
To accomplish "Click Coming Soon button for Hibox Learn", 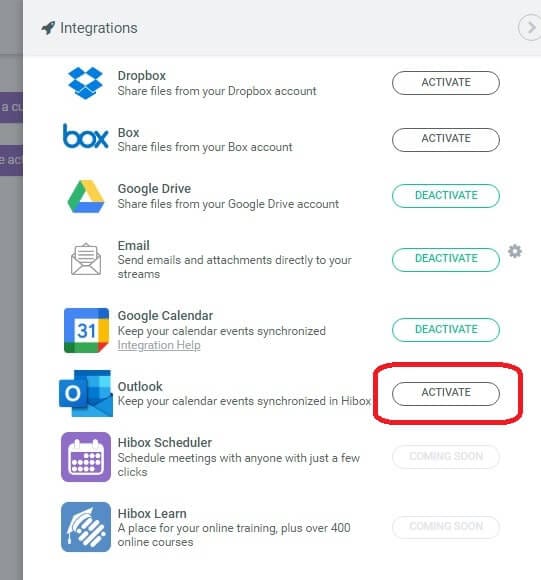I will [x=446, y=527].
